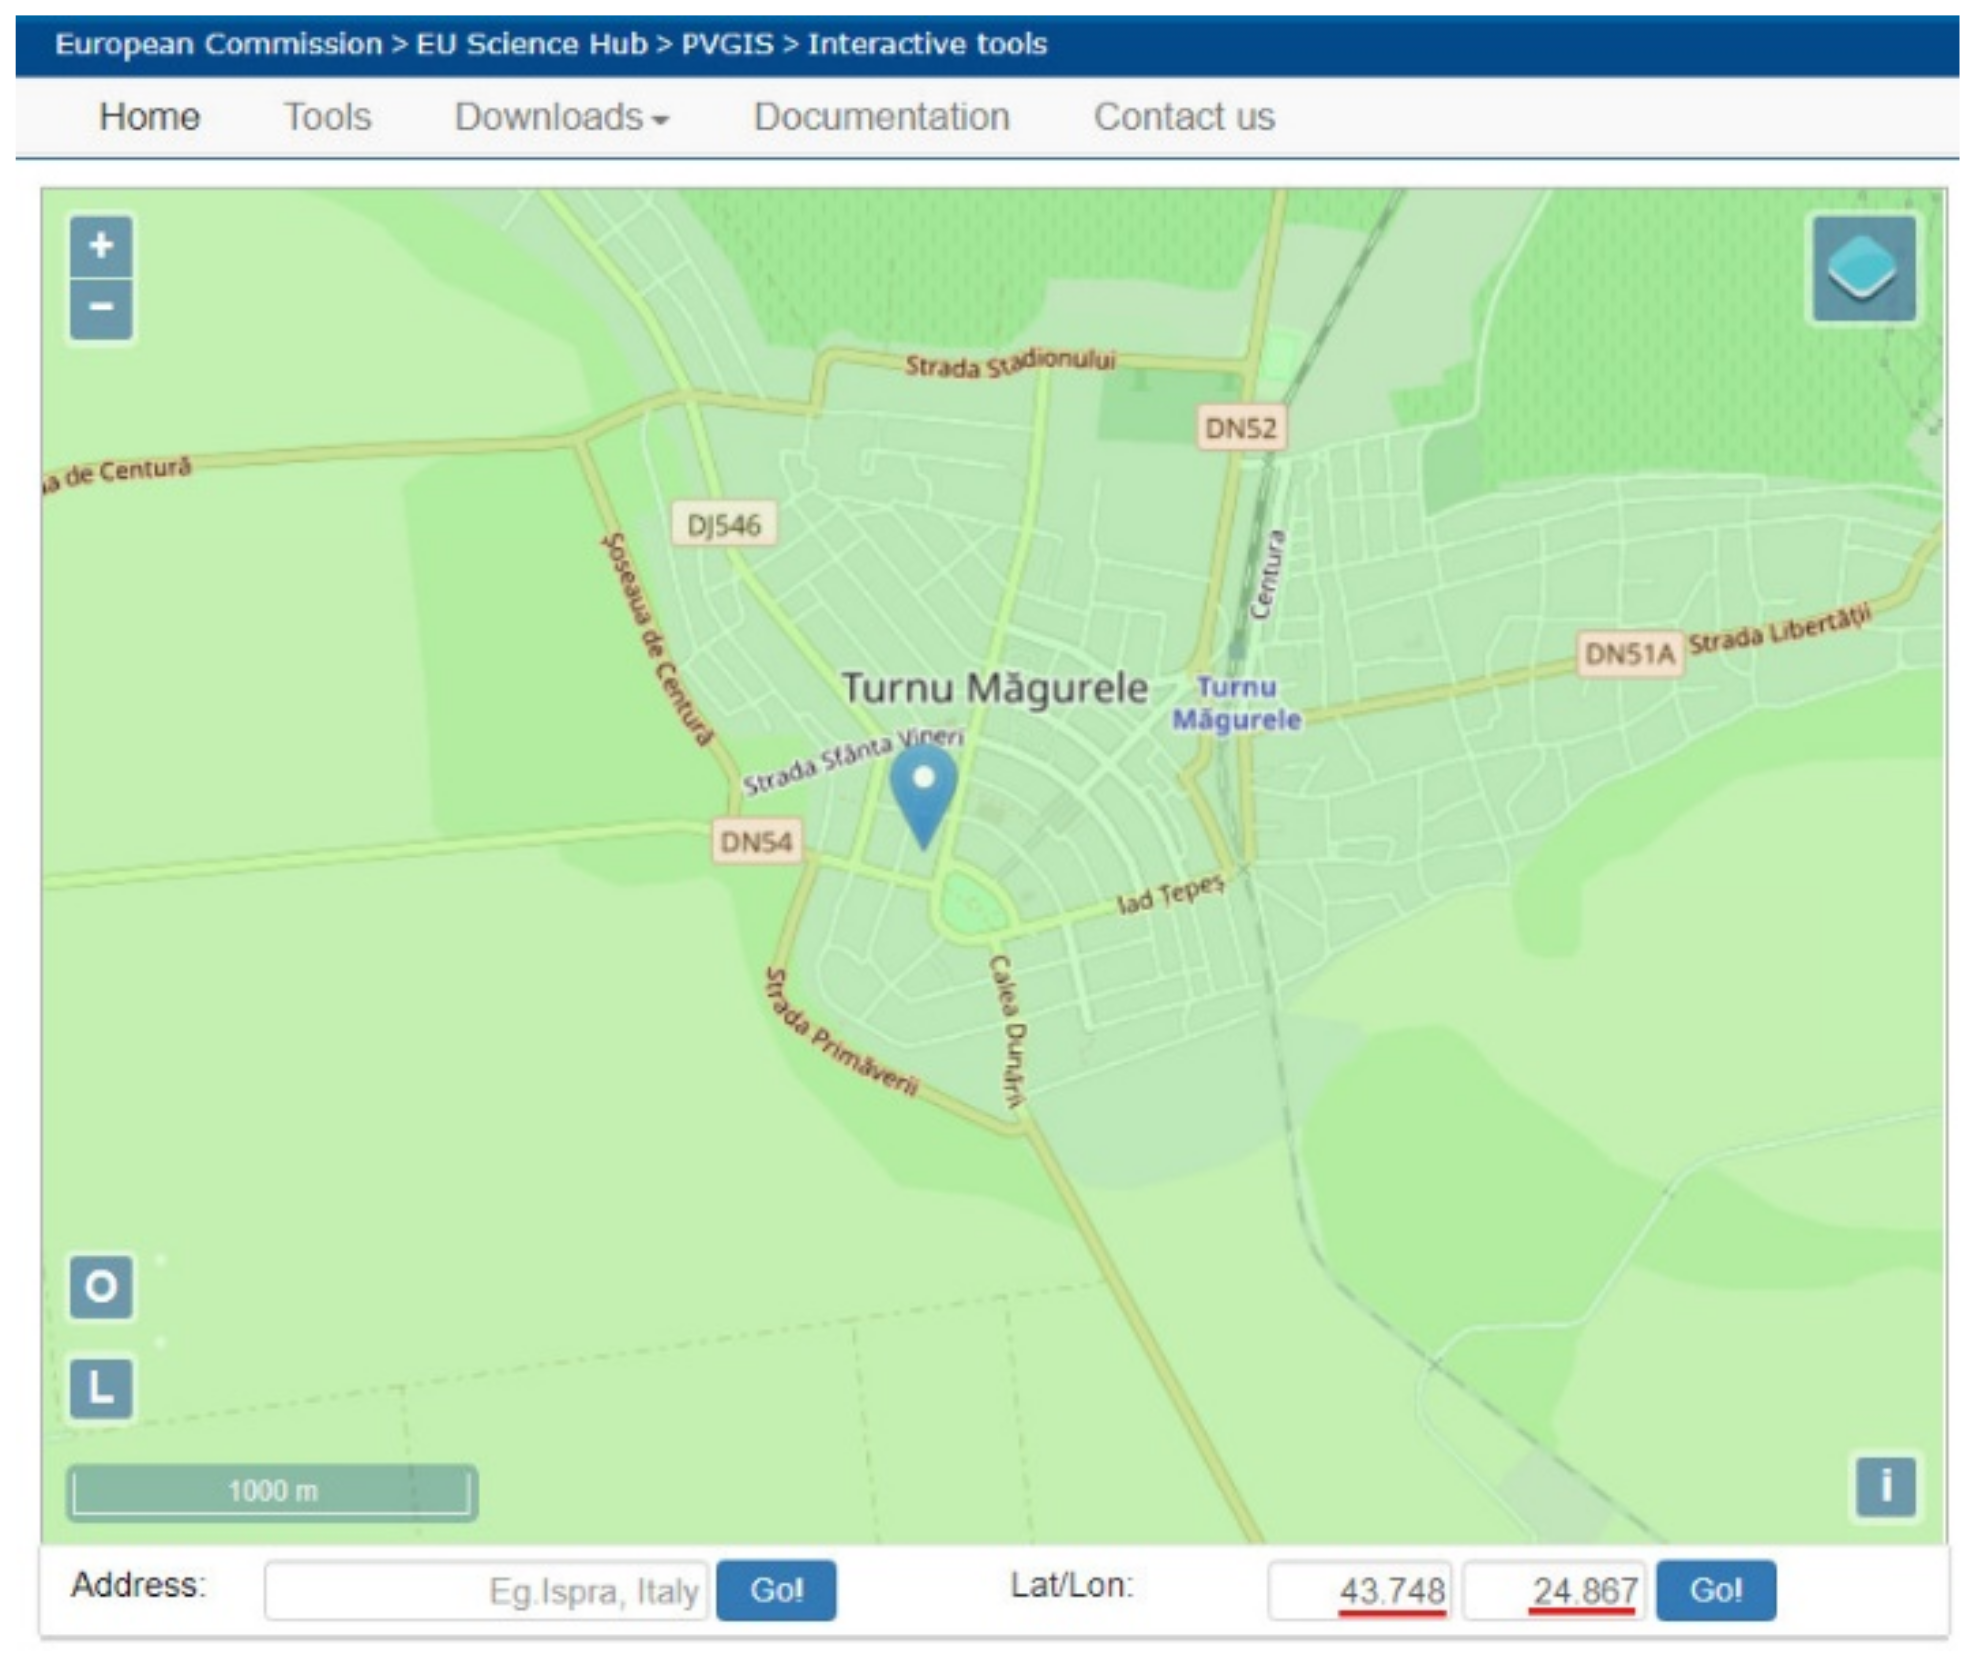This screenshot has height=1659, width=1968.
Task: Zoom out the map with minus button
Action: (x=101, y=308)
